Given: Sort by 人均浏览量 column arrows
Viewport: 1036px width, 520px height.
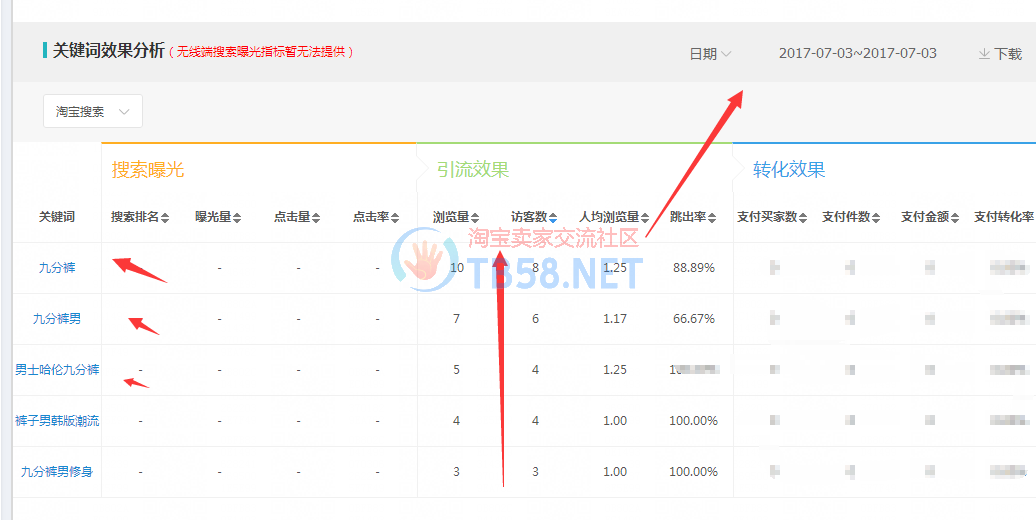Looking at the screenshot, I should pyautogui.click(x=645, y=217).
